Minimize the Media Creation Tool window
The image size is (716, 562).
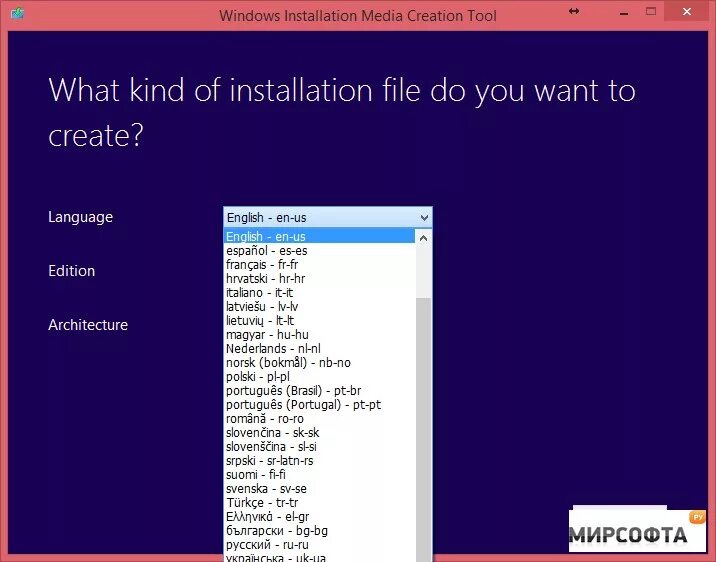pos(624,13)
